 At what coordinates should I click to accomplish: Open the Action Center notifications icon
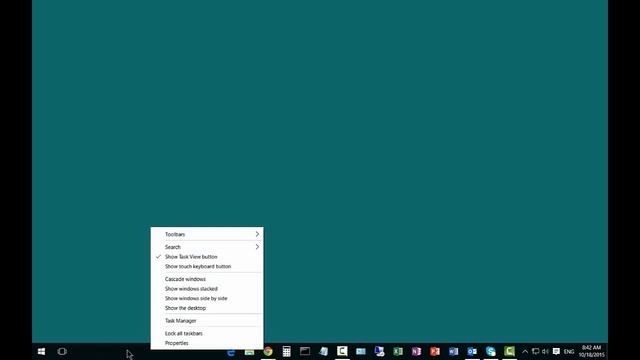556,351
